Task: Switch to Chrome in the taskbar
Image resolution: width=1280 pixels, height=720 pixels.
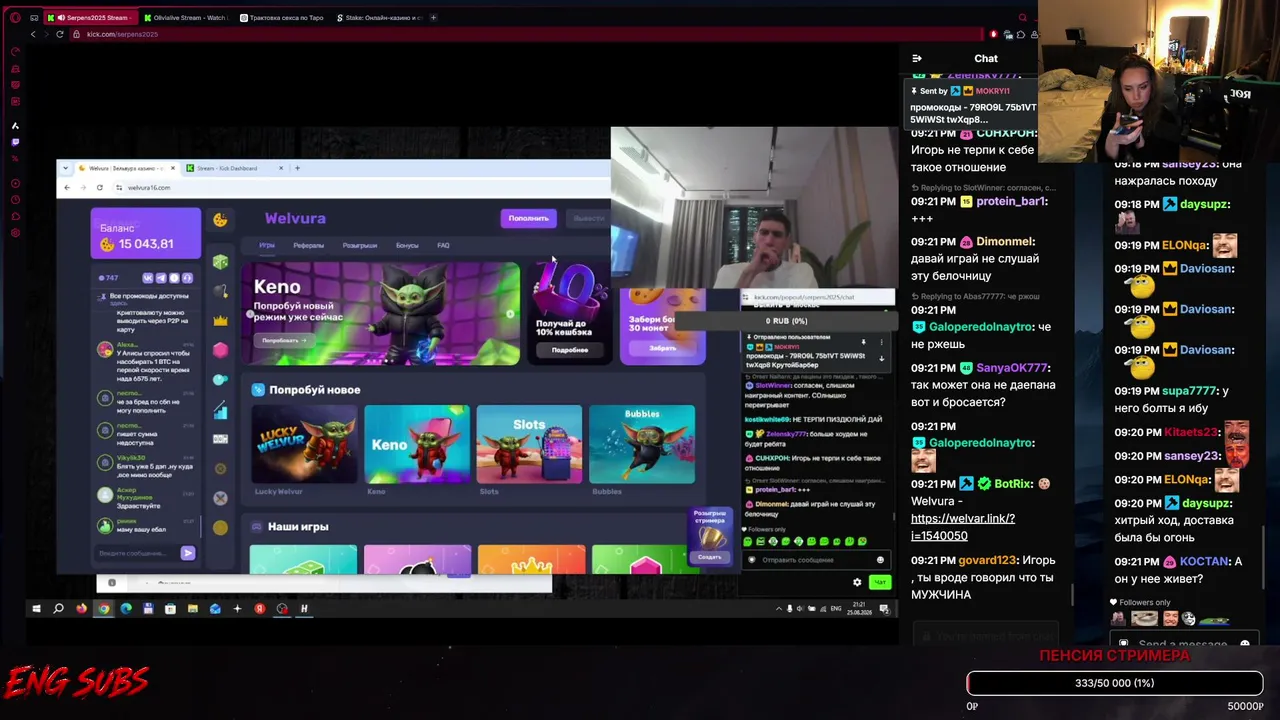Action: [103, 608]
